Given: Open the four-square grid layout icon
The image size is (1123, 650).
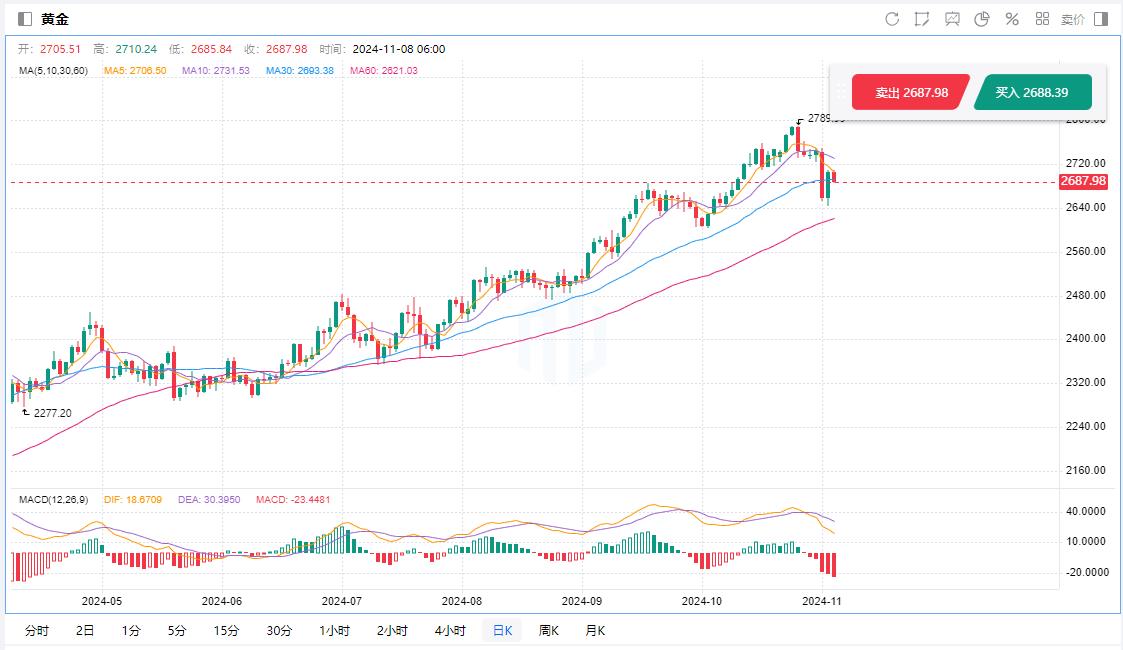Looking at the screenshot, I should (1042, 19).
